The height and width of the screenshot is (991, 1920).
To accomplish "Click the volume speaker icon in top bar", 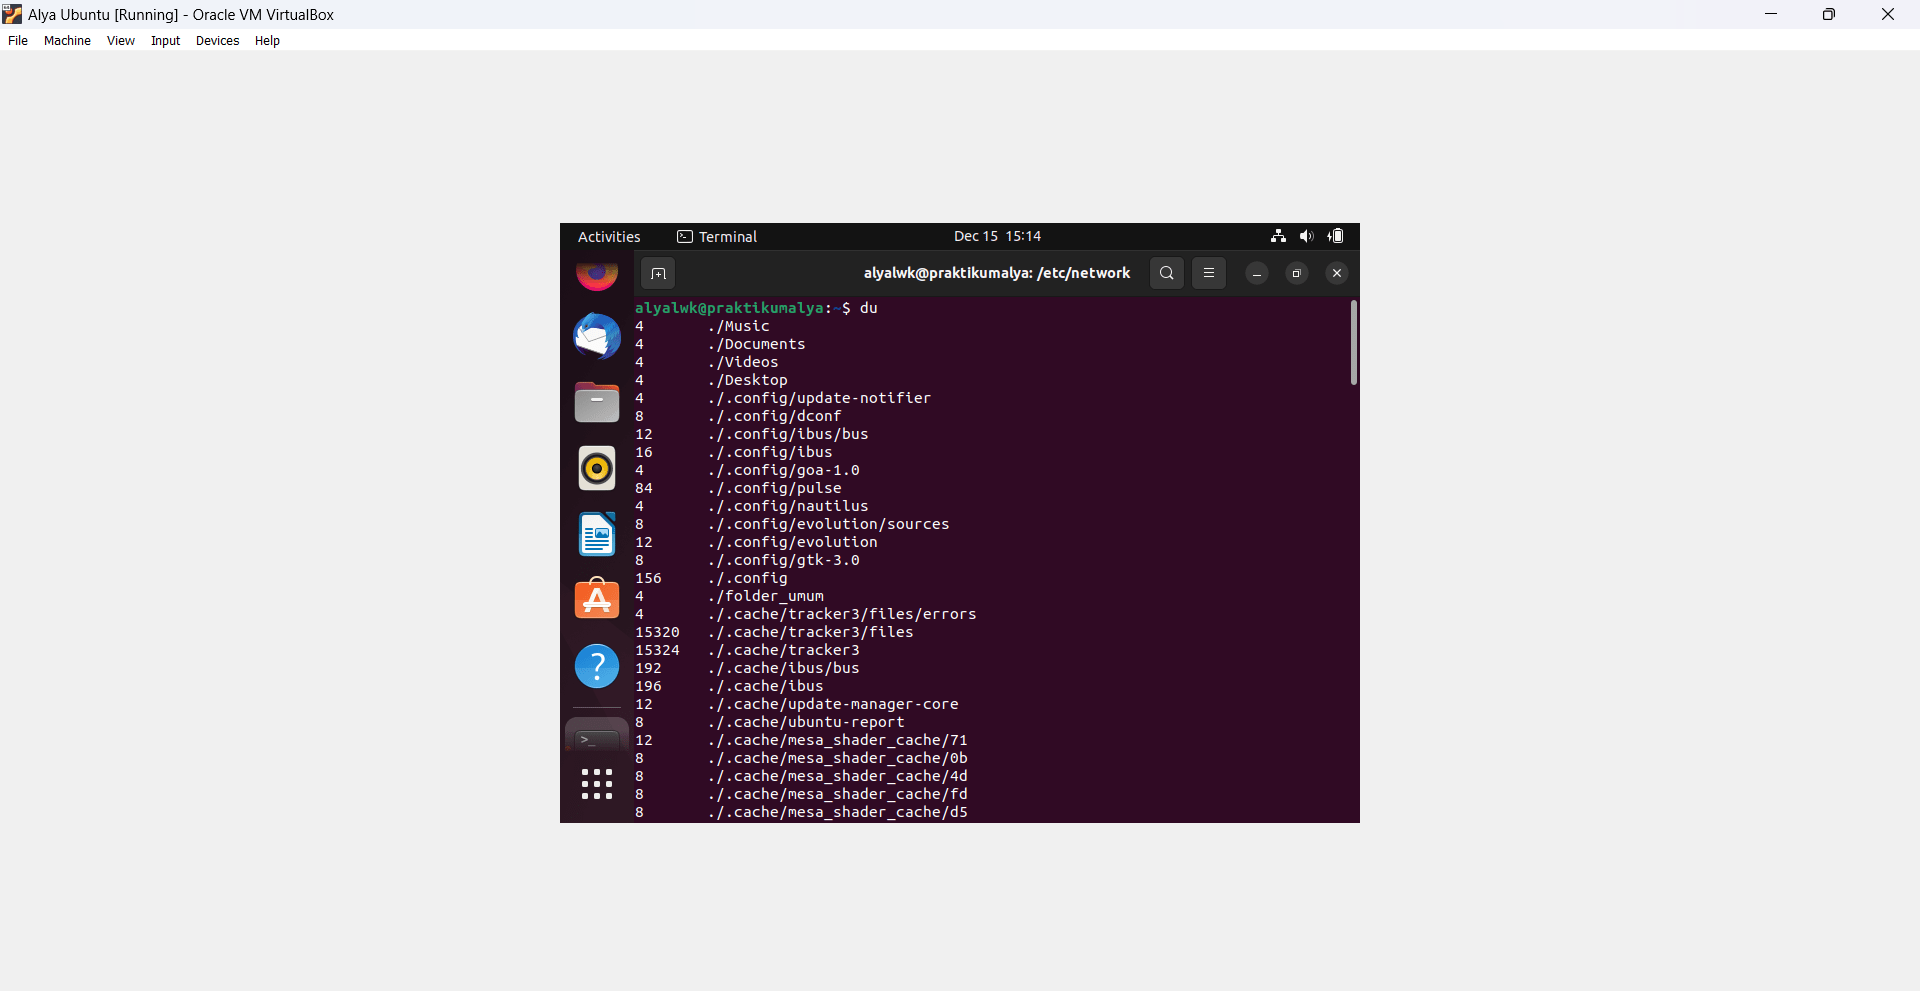I will pyautogui.click(x=1306, y=236).
